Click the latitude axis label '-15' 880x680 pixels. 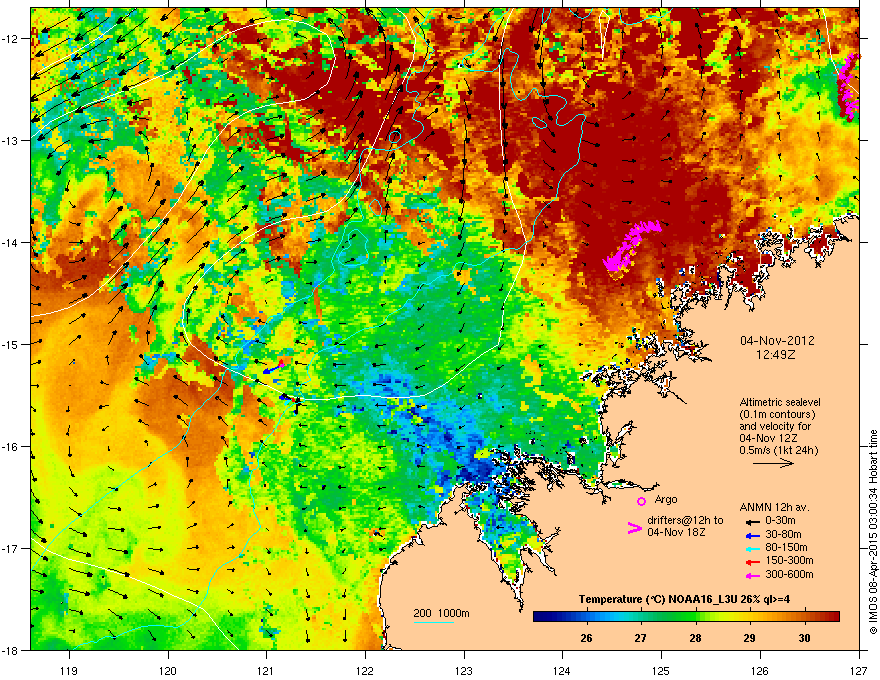(12, 344)
